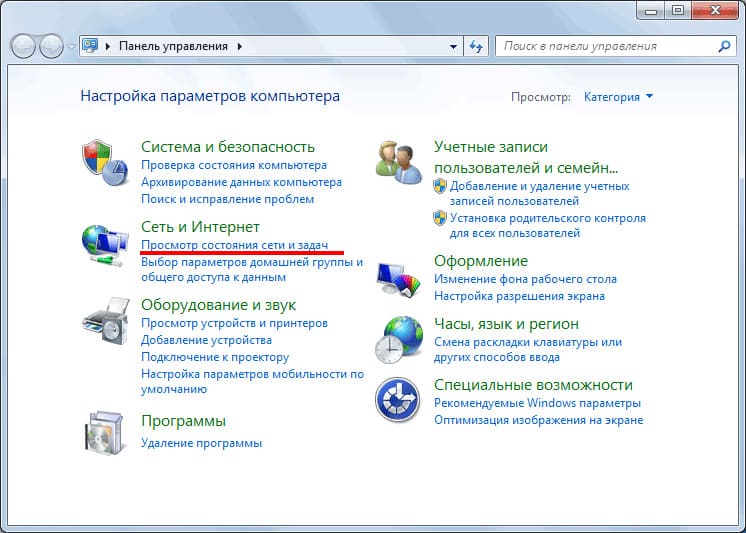The width and height of the screenshot is (746, 533).
Task: Click the Forward navigation arrow button
Action: pyautogui.click(x=51, y=46)
